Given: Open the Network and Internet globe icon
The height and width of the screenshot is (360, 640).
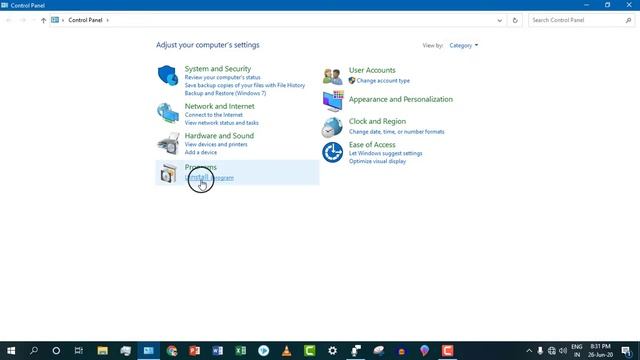Looking at the screenshot, I should 168,113.
